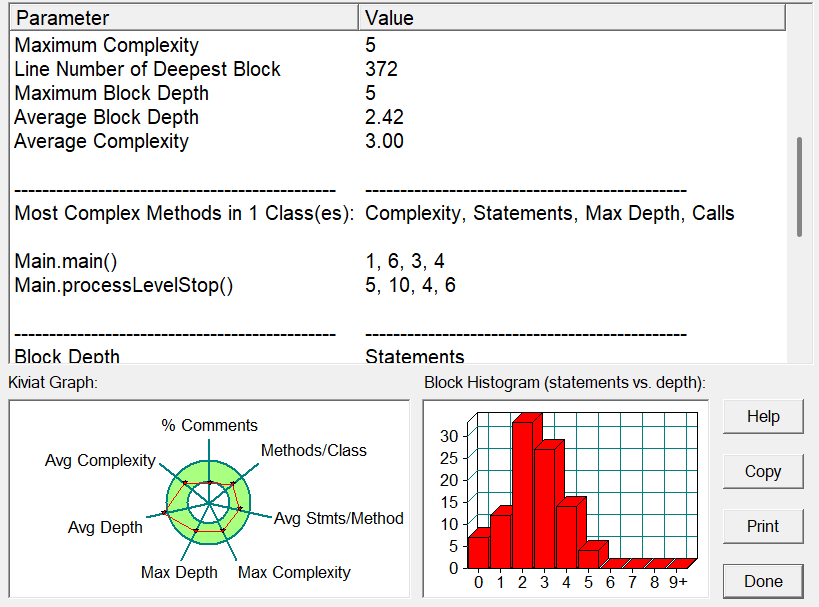819x607 pixels.
Task: Select the Main.main() method row
Action: 66,261
